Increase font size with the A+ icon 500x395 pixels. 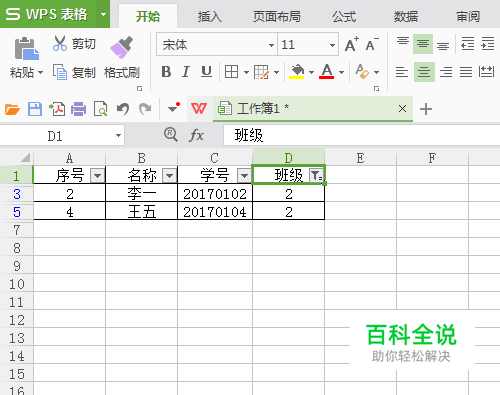(x=351, y=44)
